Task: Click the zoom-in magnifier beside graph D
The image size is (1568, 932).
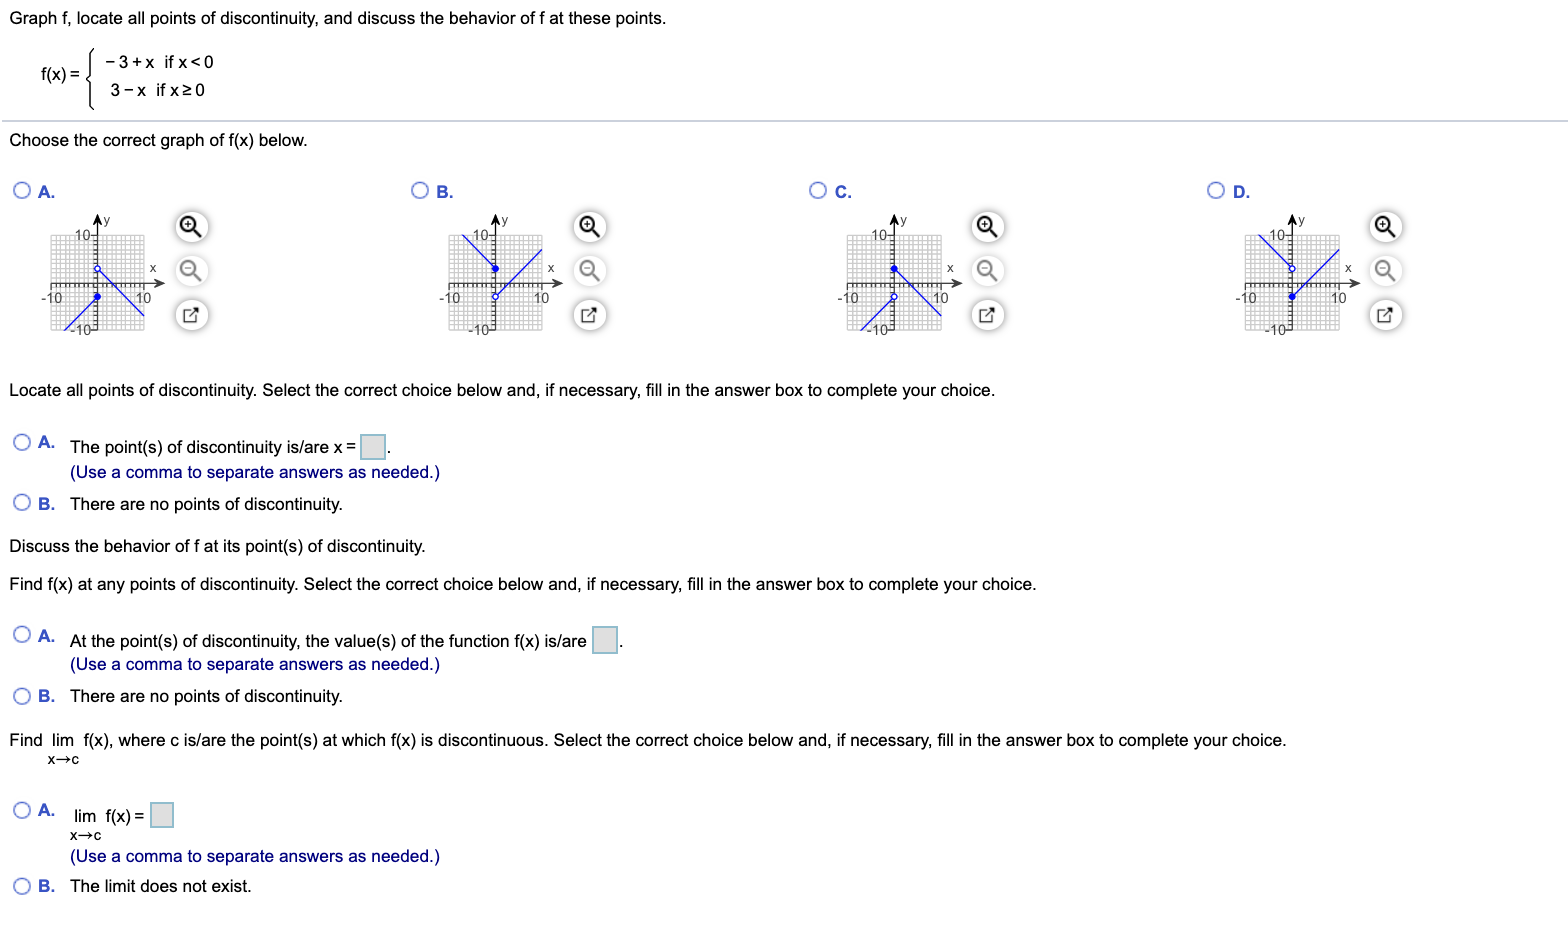Action: tap(1384, 227)
